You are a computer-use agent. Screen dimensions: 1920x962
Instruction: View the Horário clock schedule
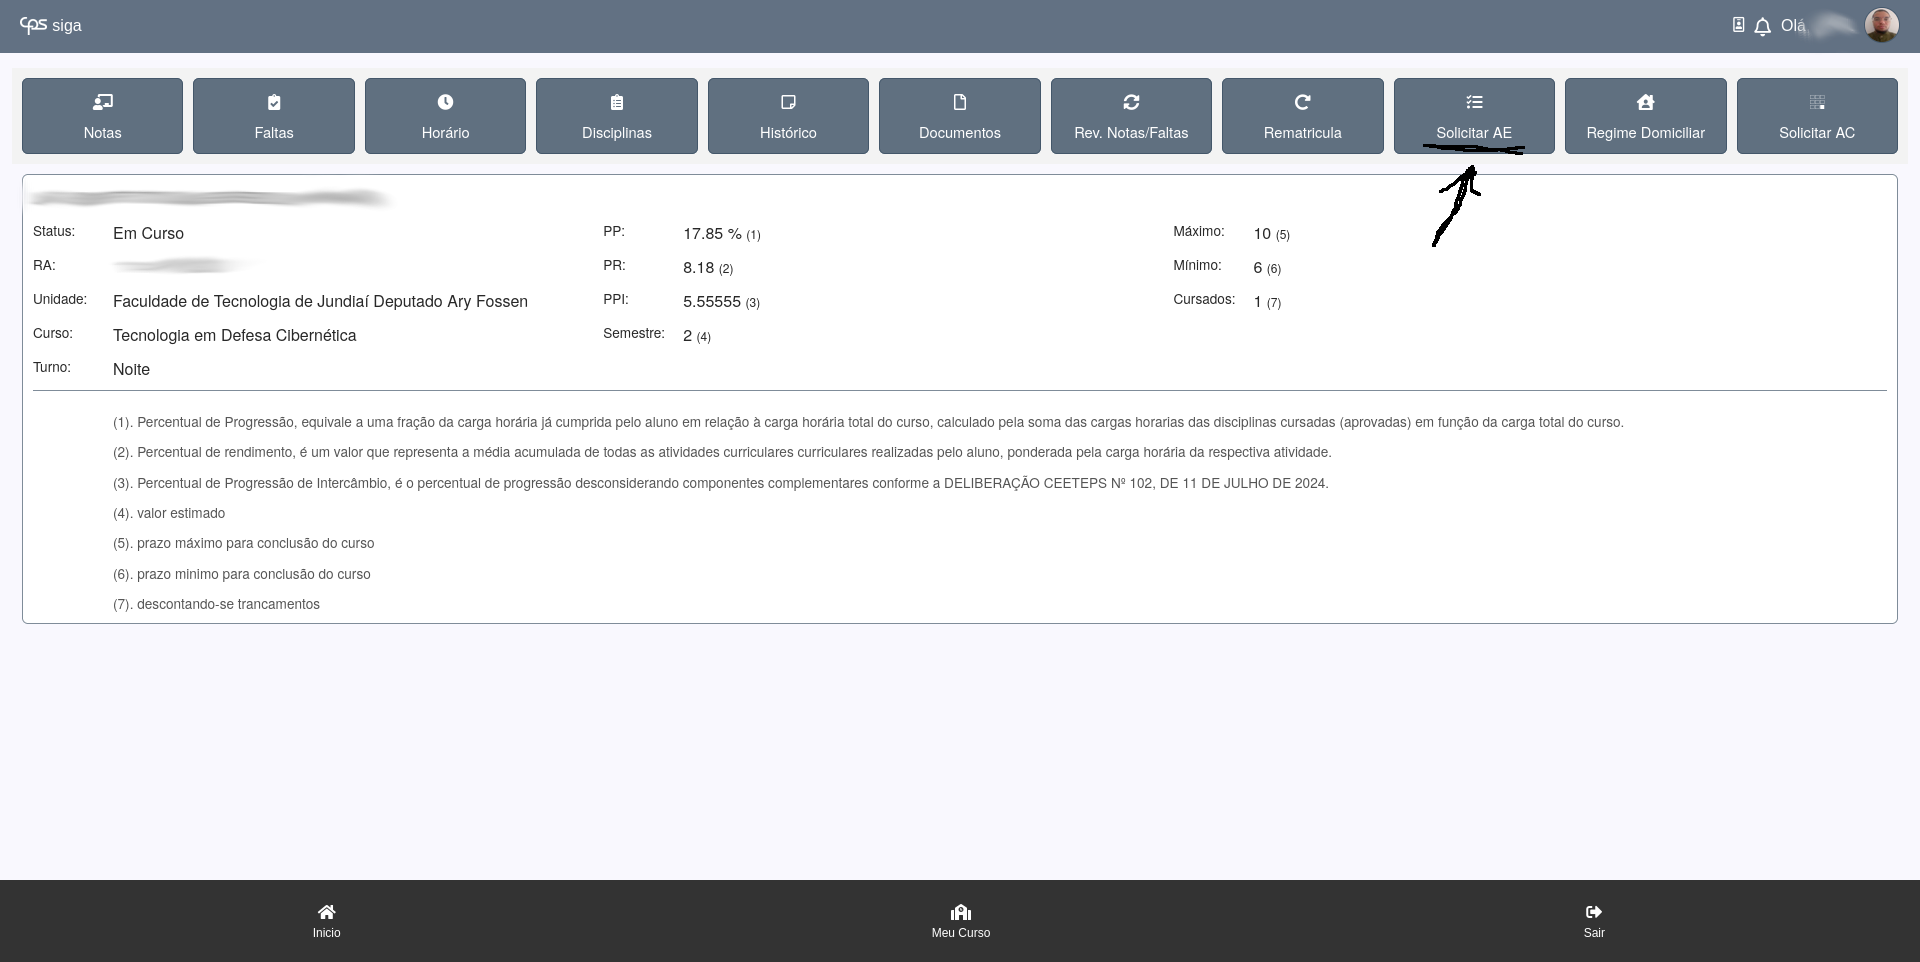click(x=445, y=116)
